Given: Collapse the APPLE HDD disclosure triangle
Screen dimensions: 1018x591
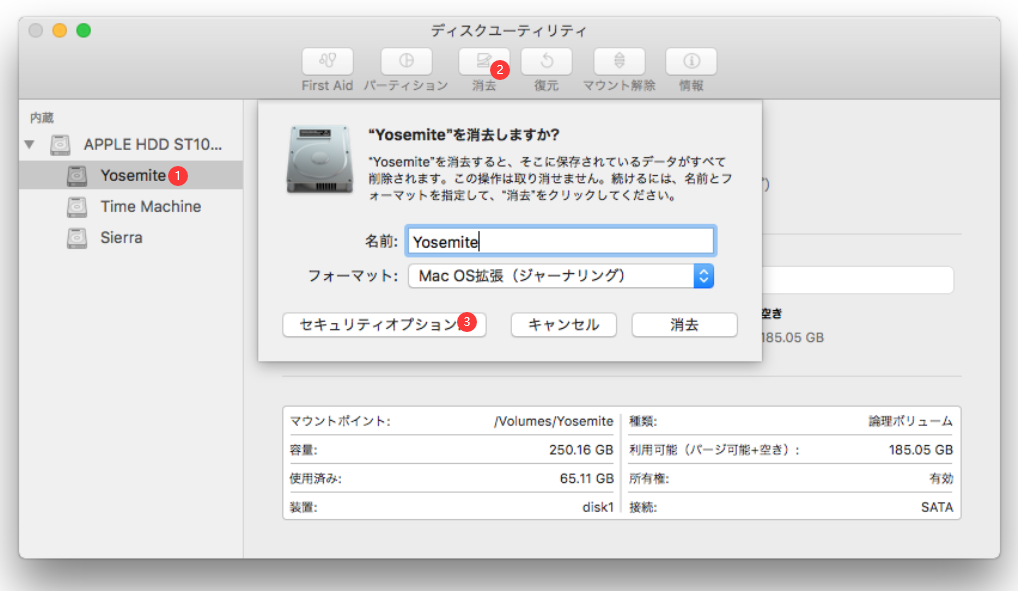Looking at the screenshot, I should click(x=30, y=143).
